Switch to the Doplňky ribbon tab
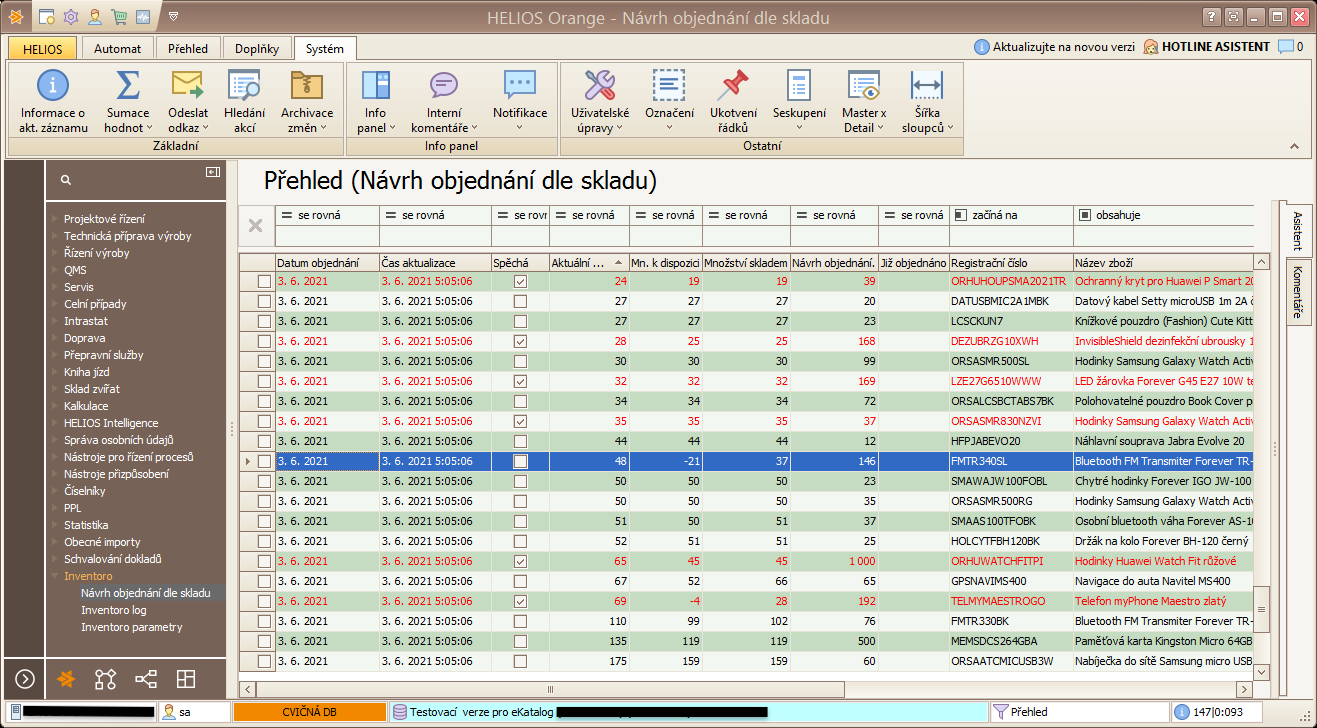Screen dimensions: 1317x728 tap(257, 48)
